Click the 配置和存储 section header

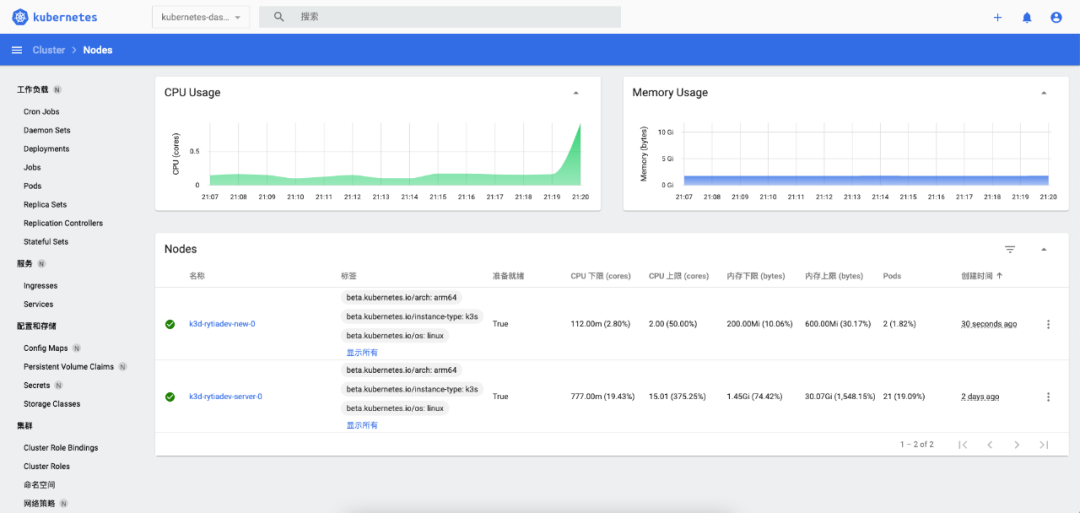[37, 326]
